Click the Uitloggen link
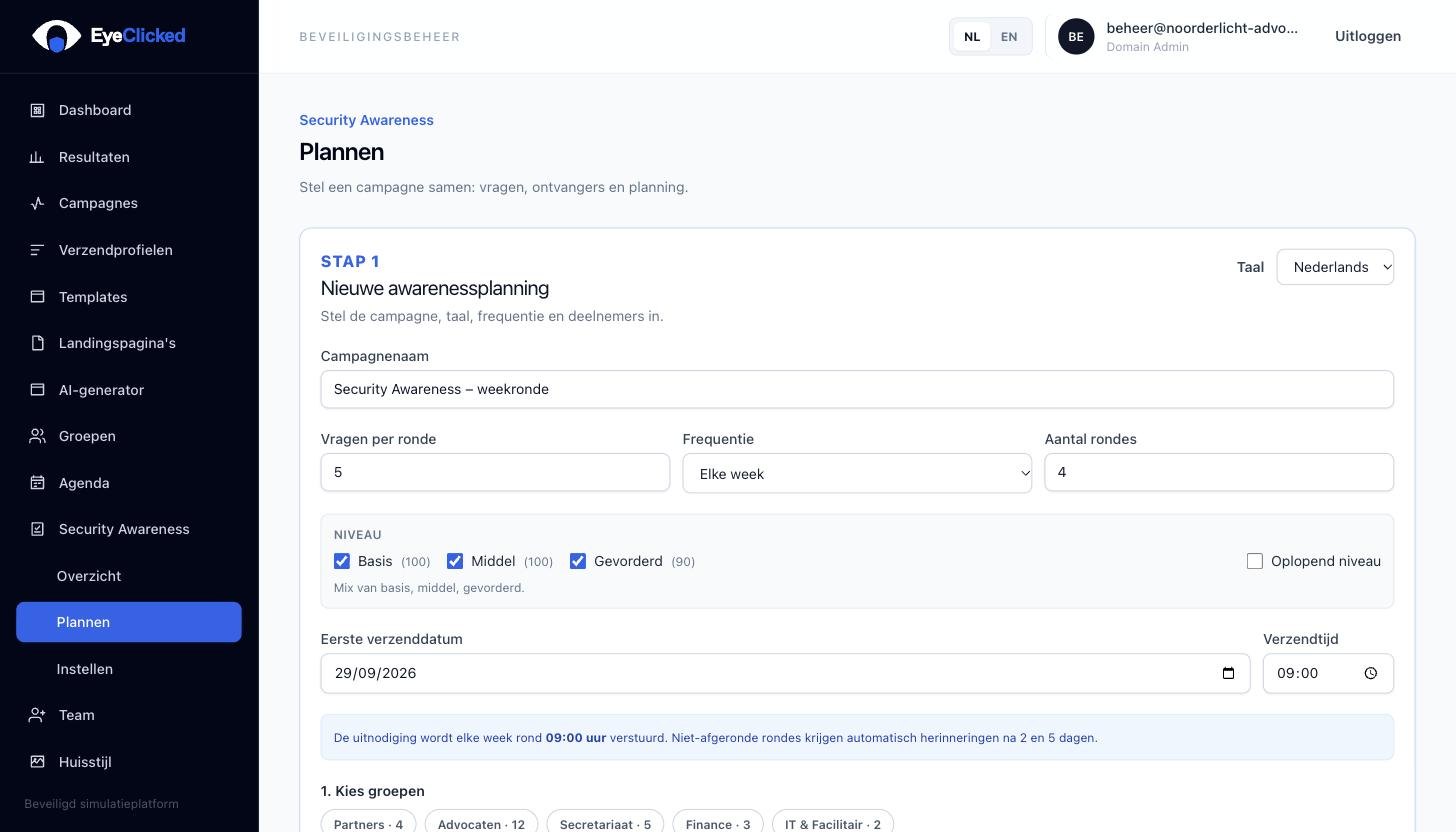The height and width of the screenshot is (832, 1456). [1367, 36]
